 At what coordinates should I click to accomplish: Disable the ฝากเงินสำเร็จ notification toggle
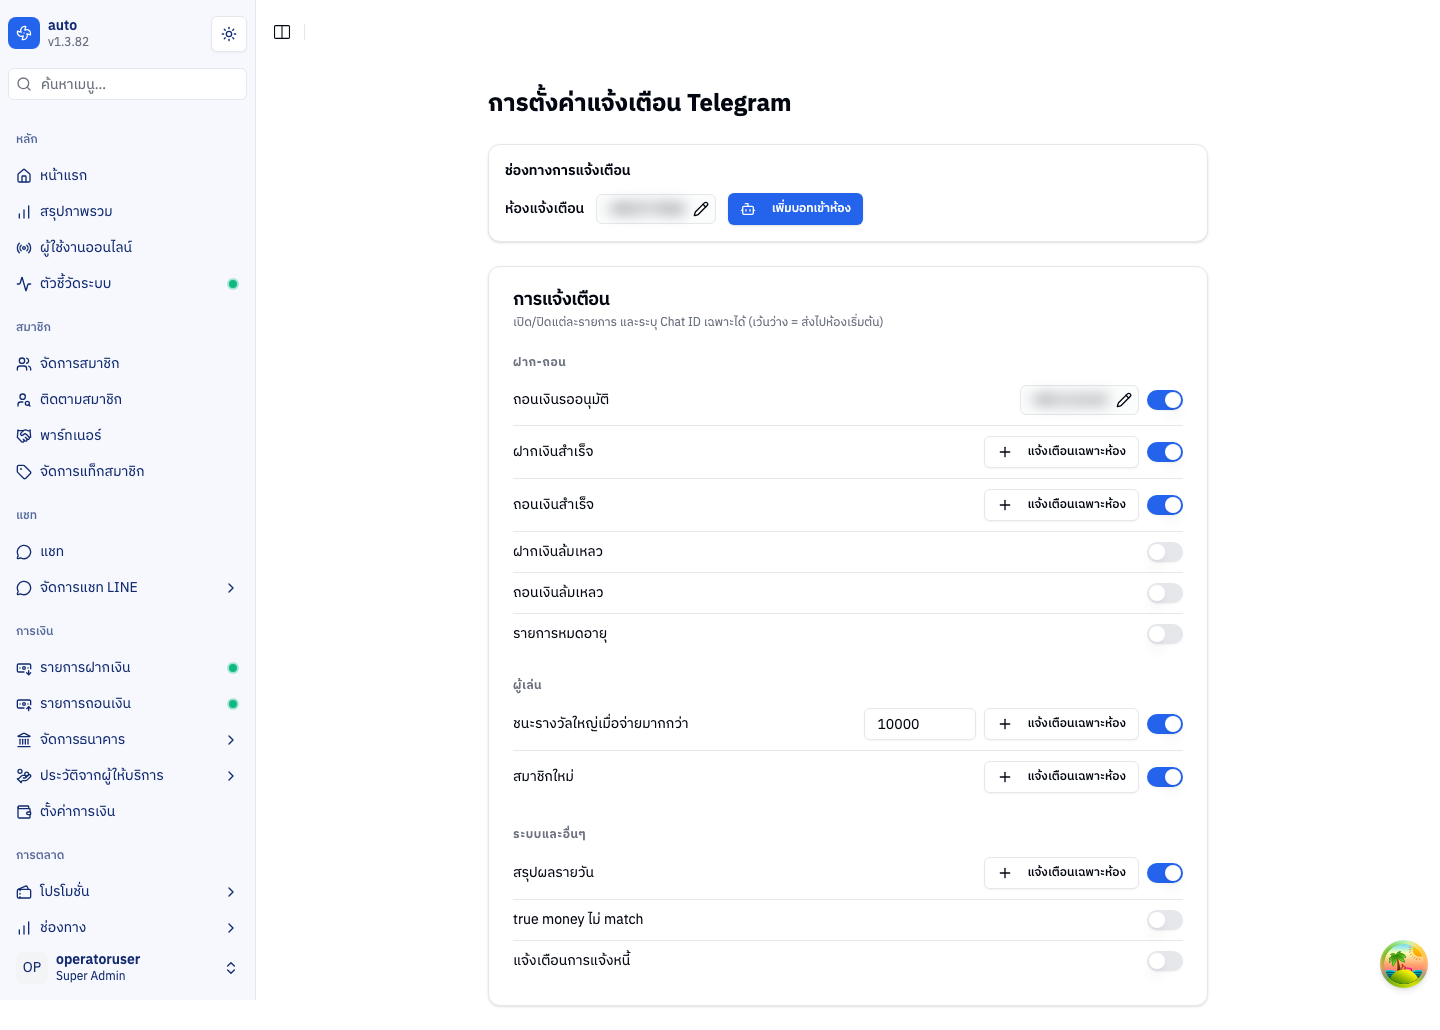1165,452
